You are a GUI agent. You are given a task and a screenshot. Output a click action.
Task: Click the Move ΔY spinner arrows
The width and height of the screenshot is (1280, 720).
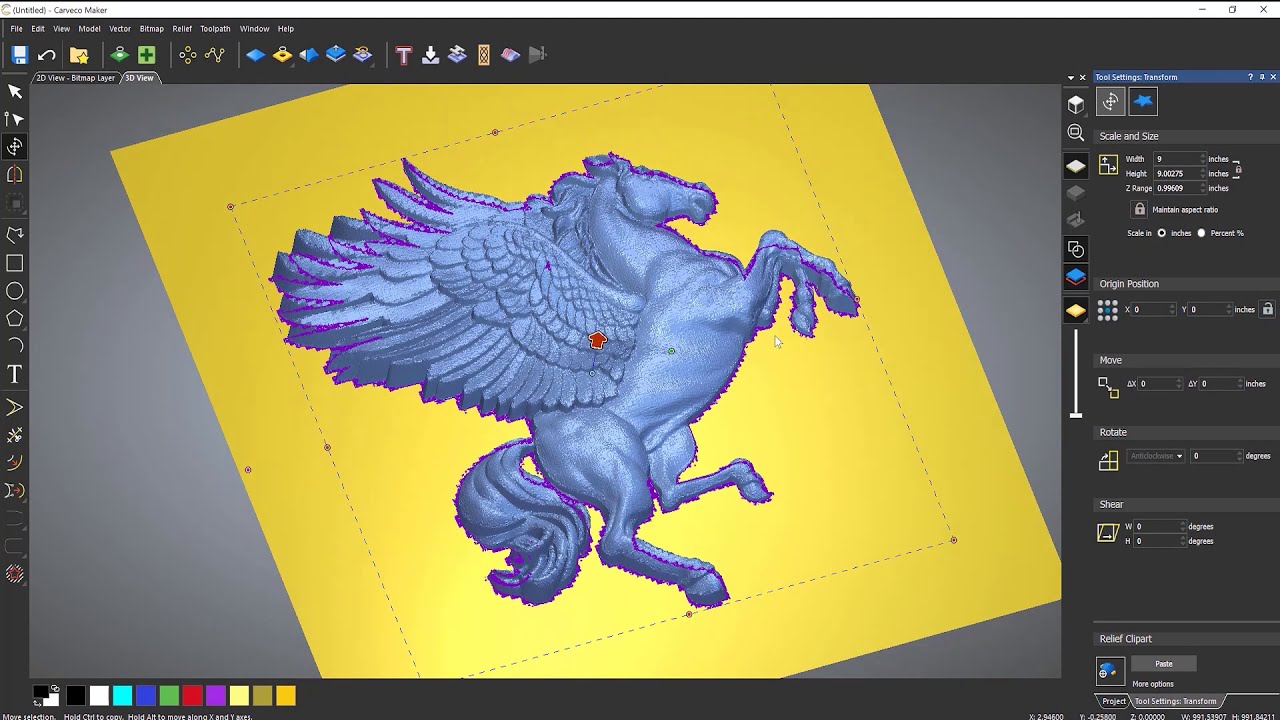coord(1240,384)
